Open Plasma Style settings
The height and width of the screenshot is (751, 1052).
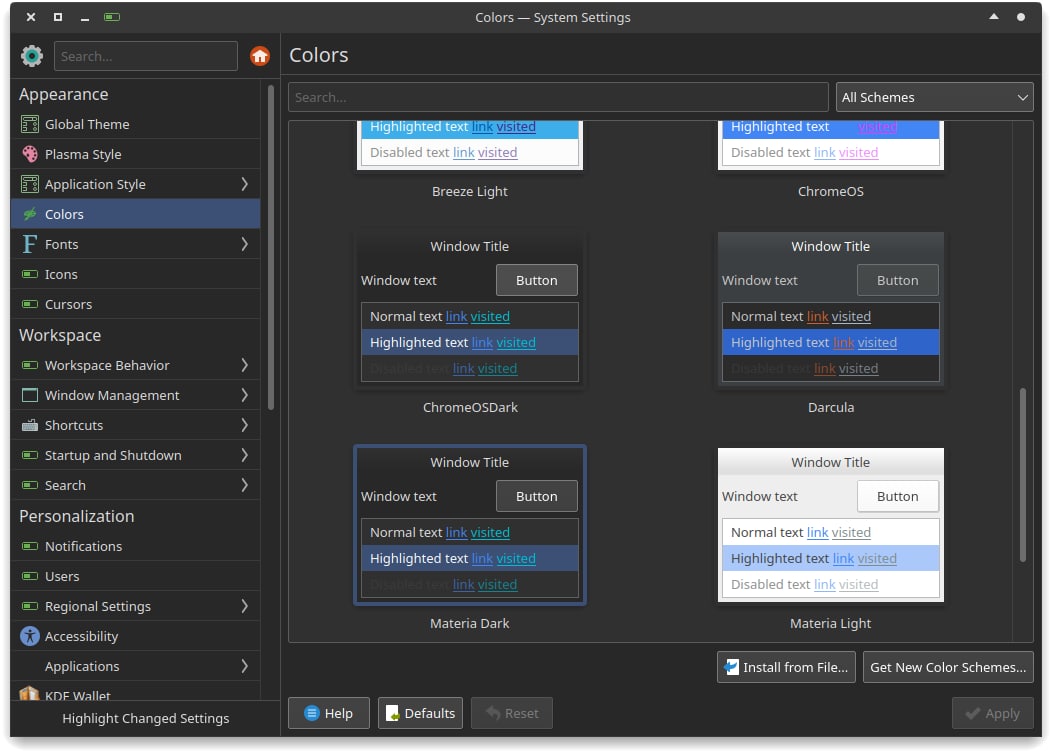(x=136, y=154)
